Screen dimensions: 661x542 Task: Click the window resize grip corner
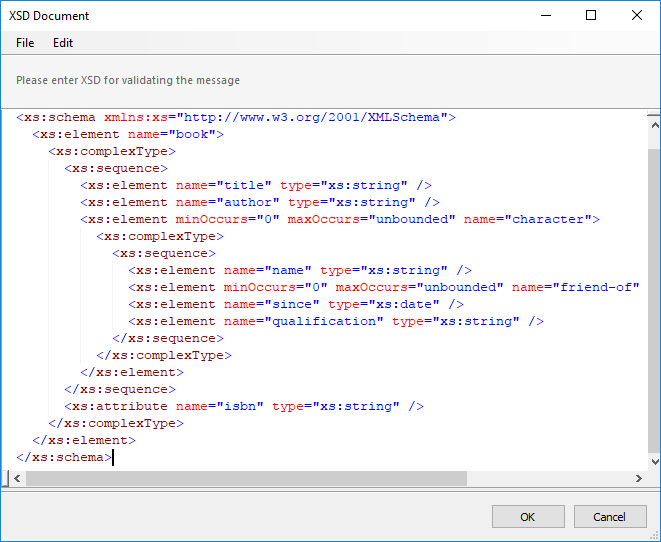pyautogui.click(x=655, y=536)
